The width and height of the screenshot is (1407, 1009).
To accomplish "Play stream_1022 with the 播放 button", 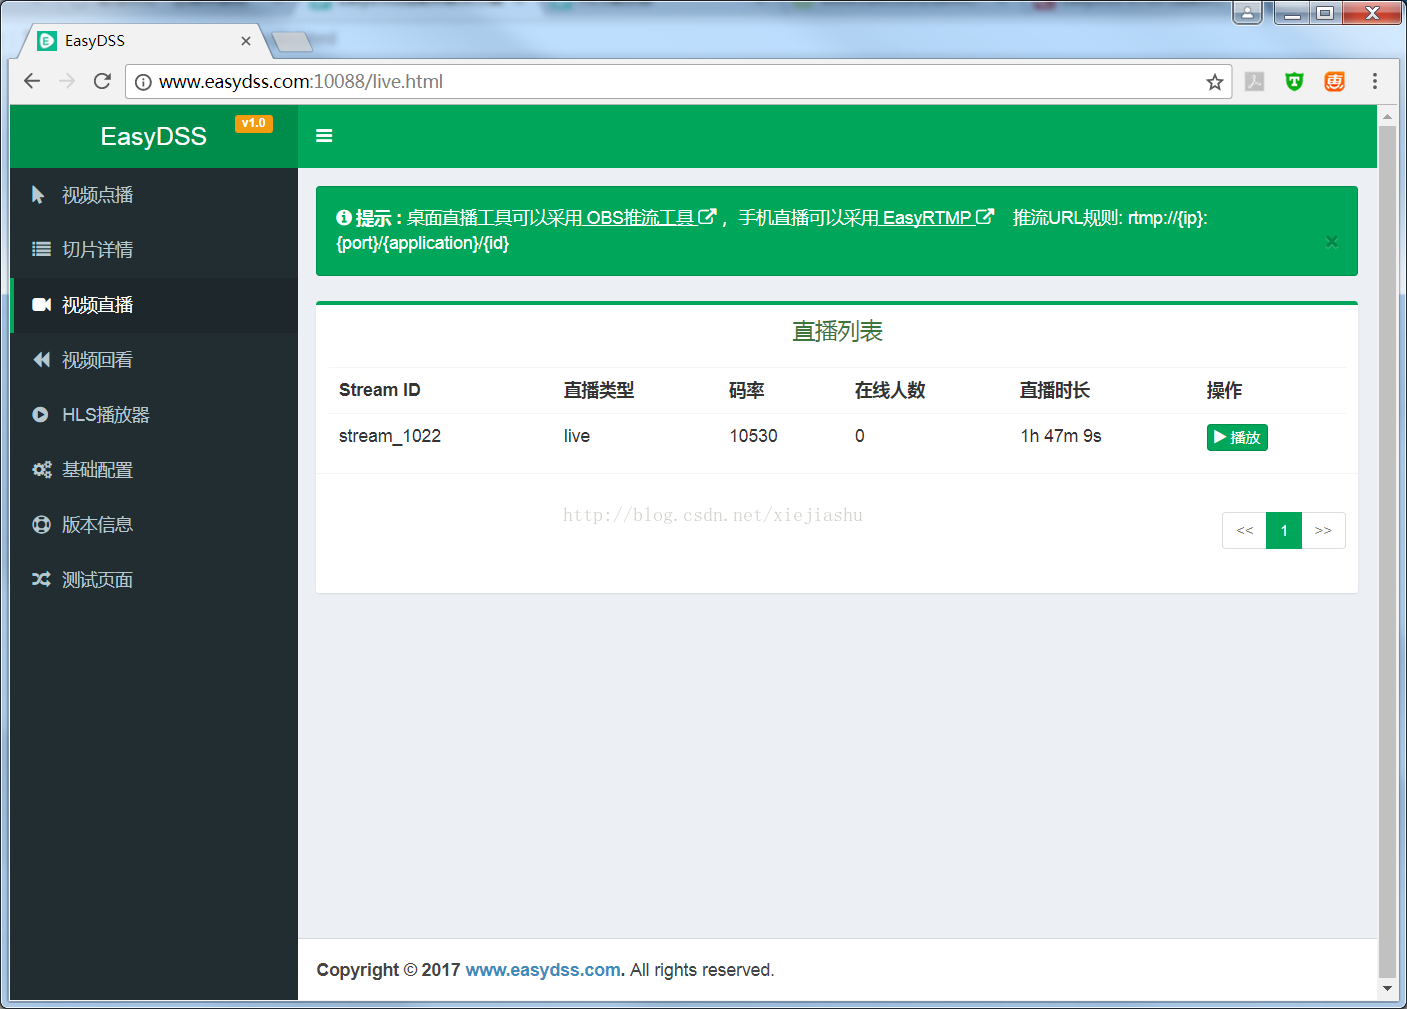I will pyautogui.click(x=1237, y=438).
